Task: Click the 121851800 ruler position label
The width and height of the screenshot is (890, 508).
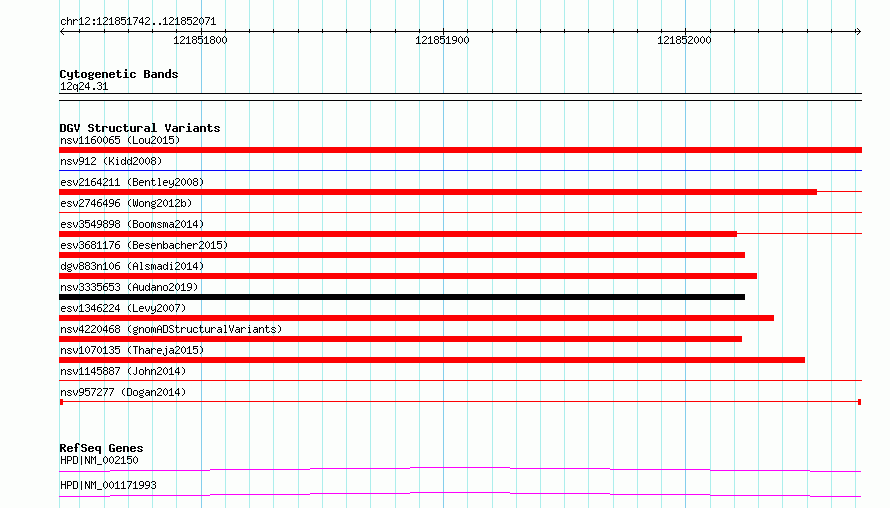Action: click(200, 40)
